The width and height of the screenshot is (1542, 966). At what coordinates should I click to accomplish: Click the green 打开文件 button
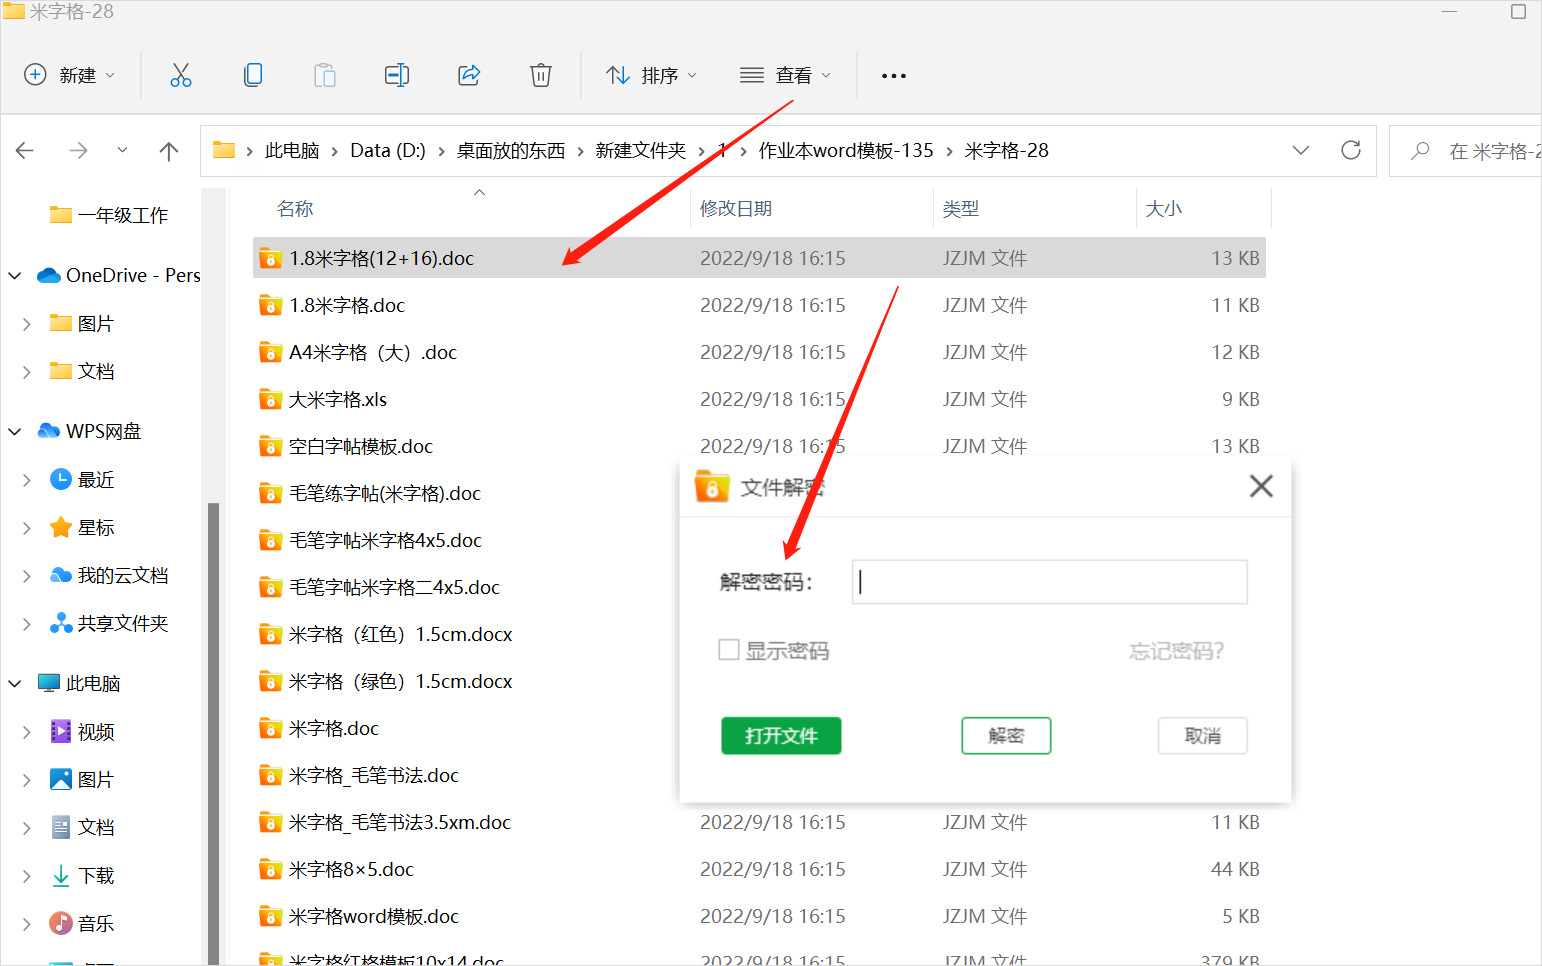click(781, 735)
